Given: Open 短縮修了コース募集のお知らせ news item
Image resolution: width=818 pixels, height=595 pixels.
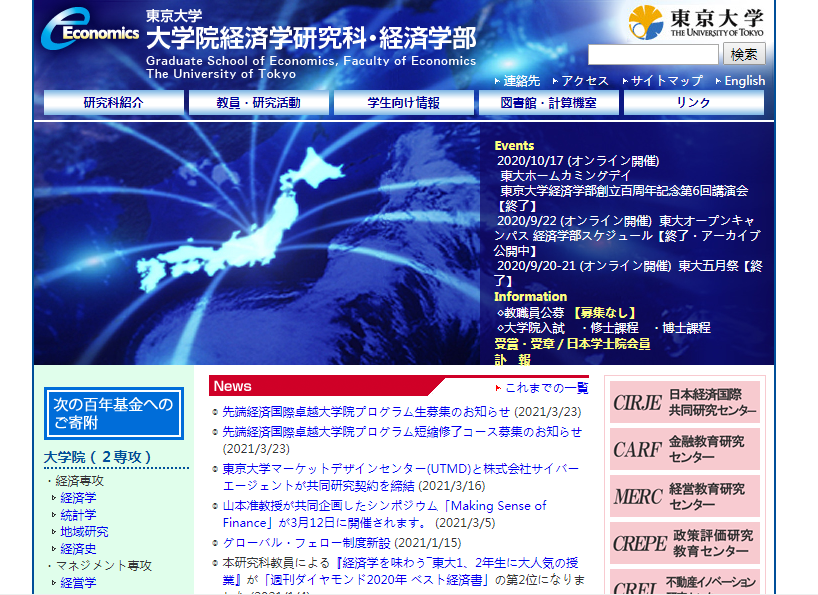Looking at the screenshot, I should [x=402, y=432].
